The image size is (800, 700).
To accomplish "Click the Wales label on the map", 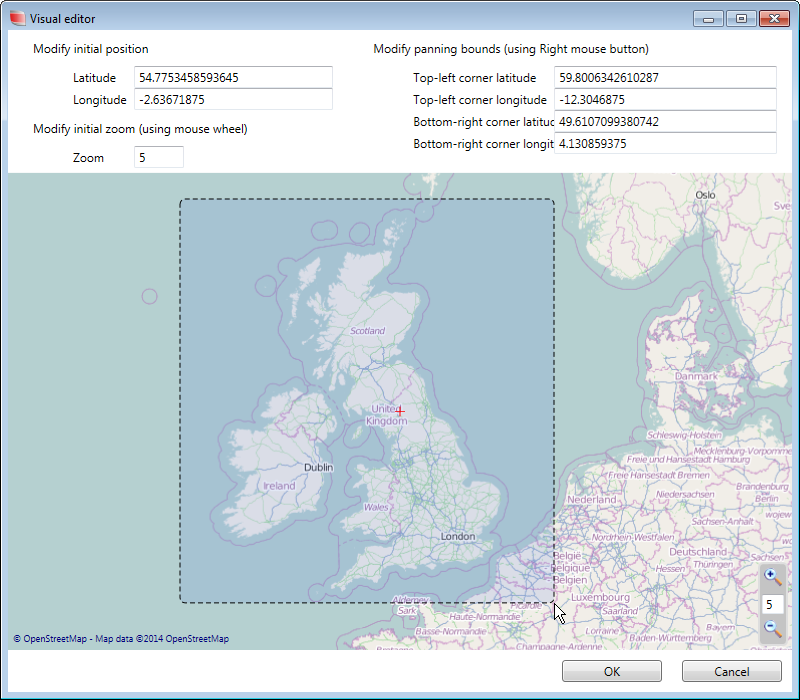I will point(376,507).
